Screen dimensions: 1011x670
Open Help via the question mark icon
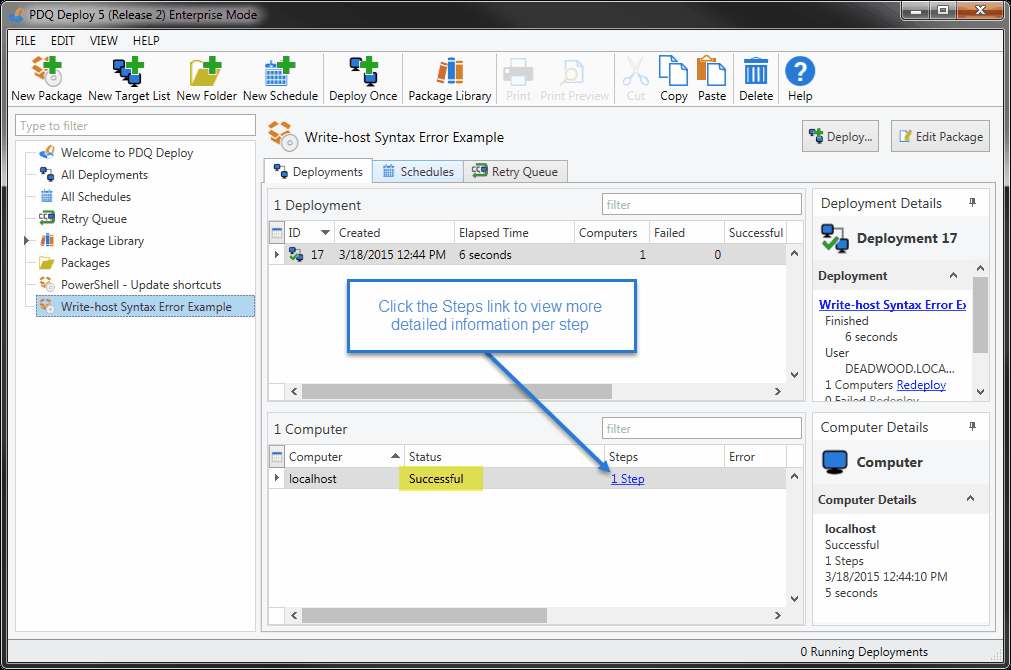point(800,71)
